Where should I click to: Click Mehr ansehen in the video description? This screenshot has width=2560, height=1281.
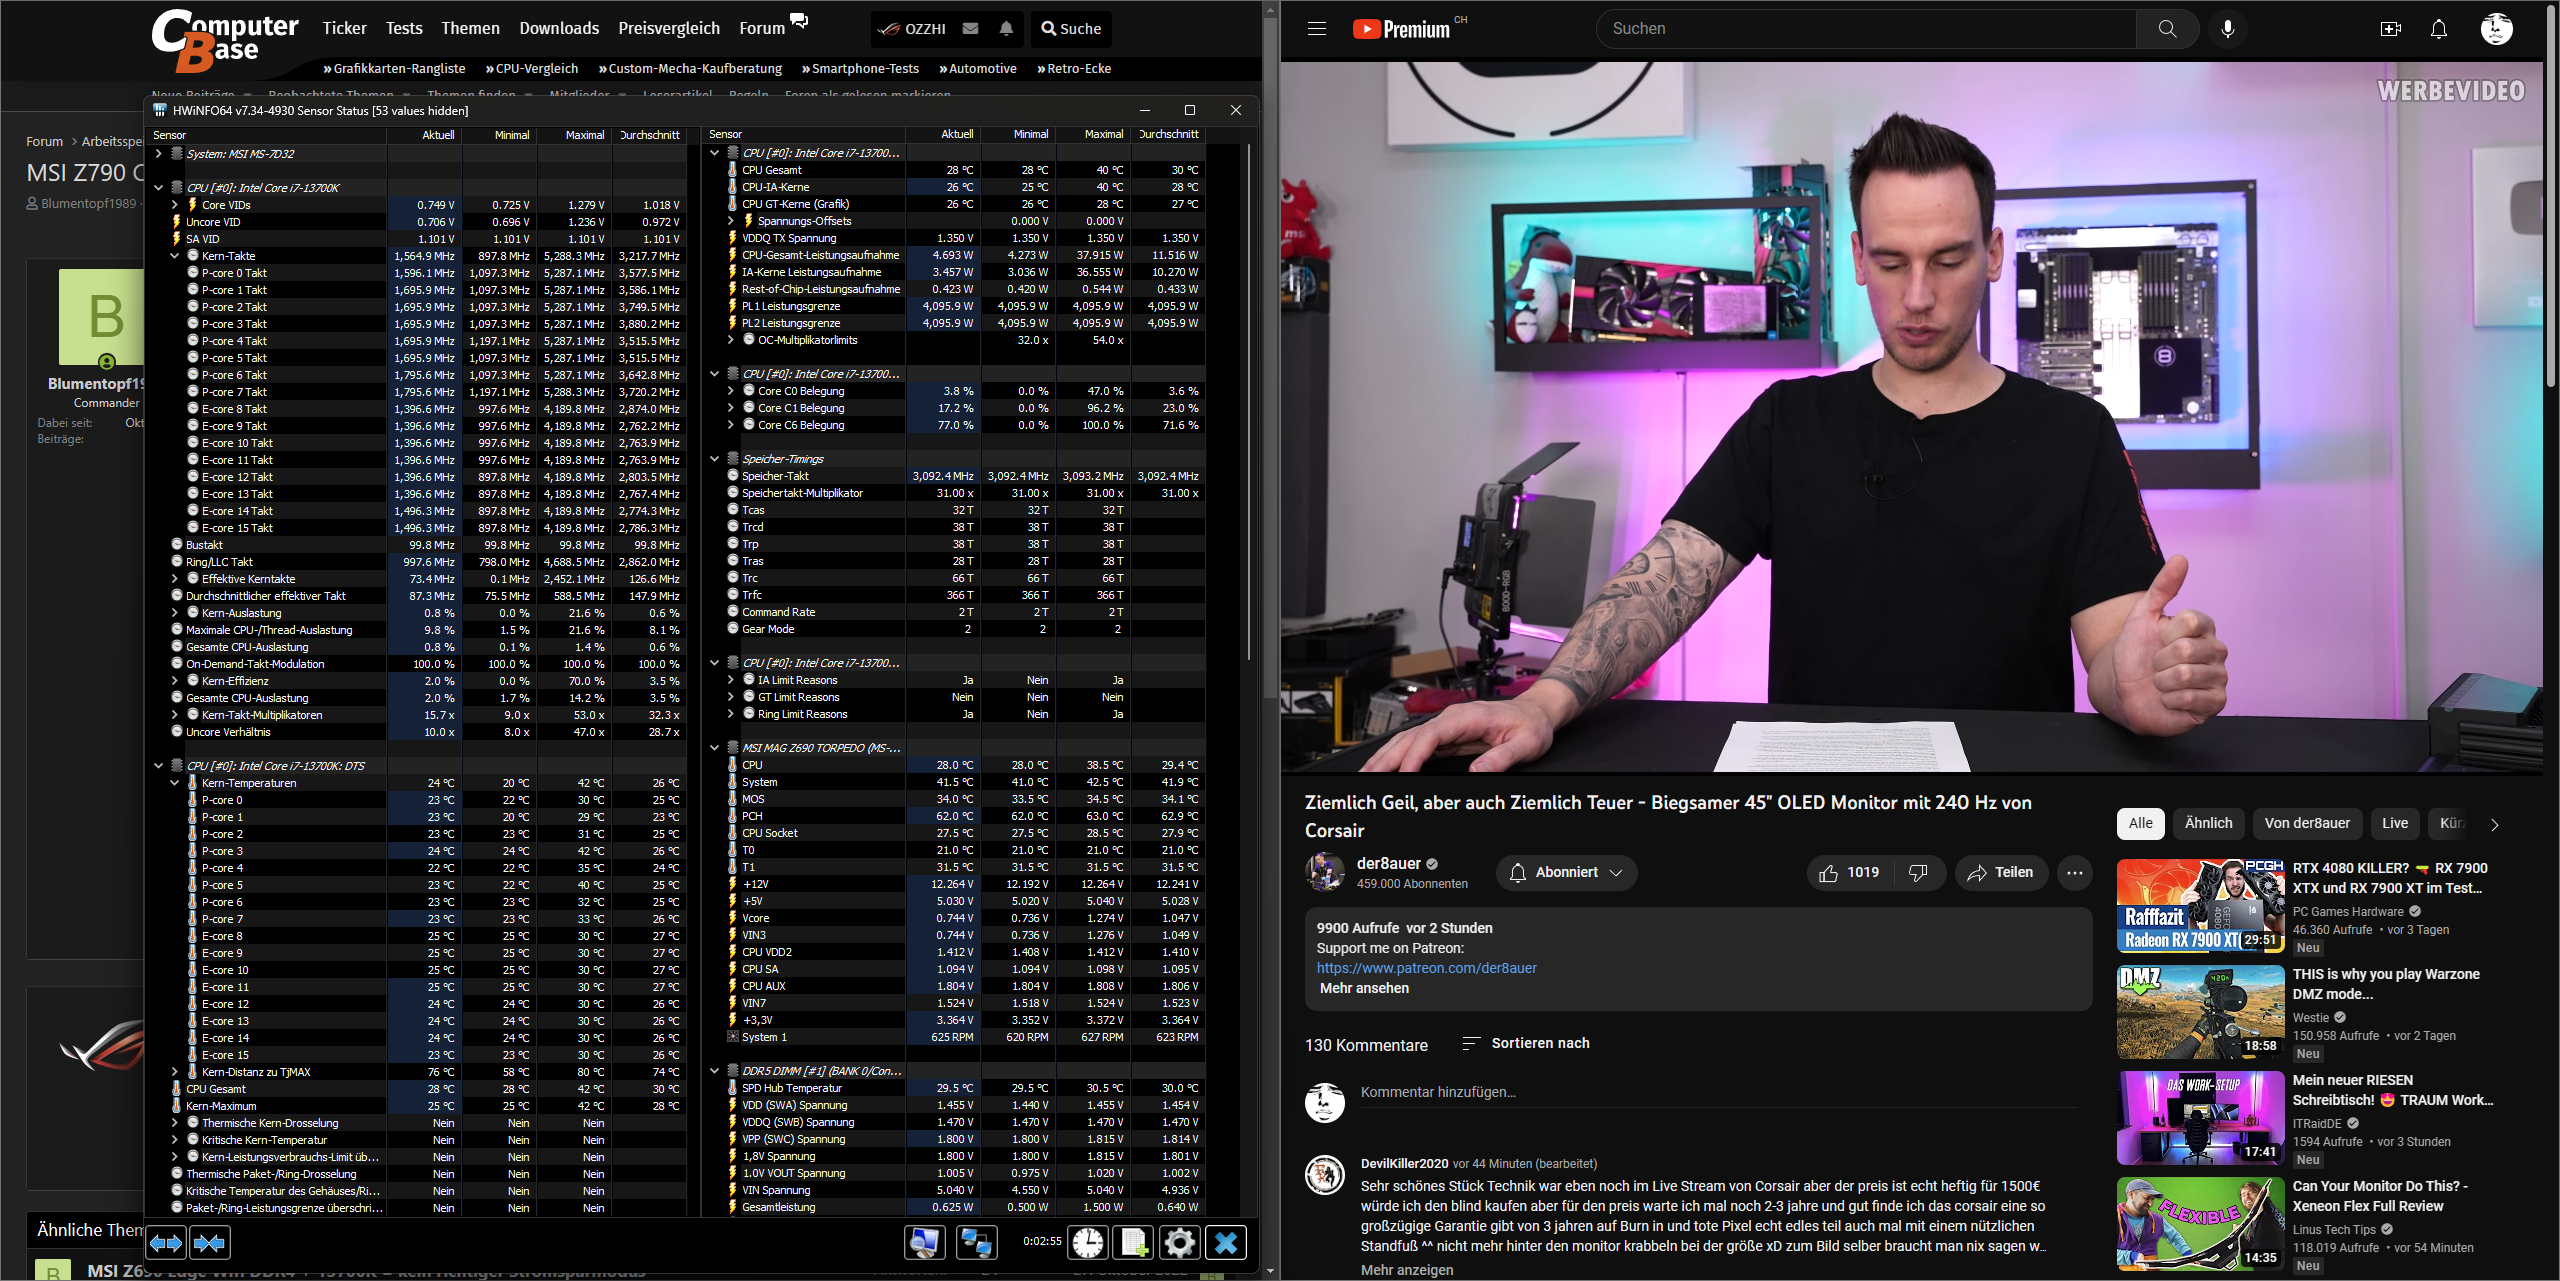[x=1364, y=988]
